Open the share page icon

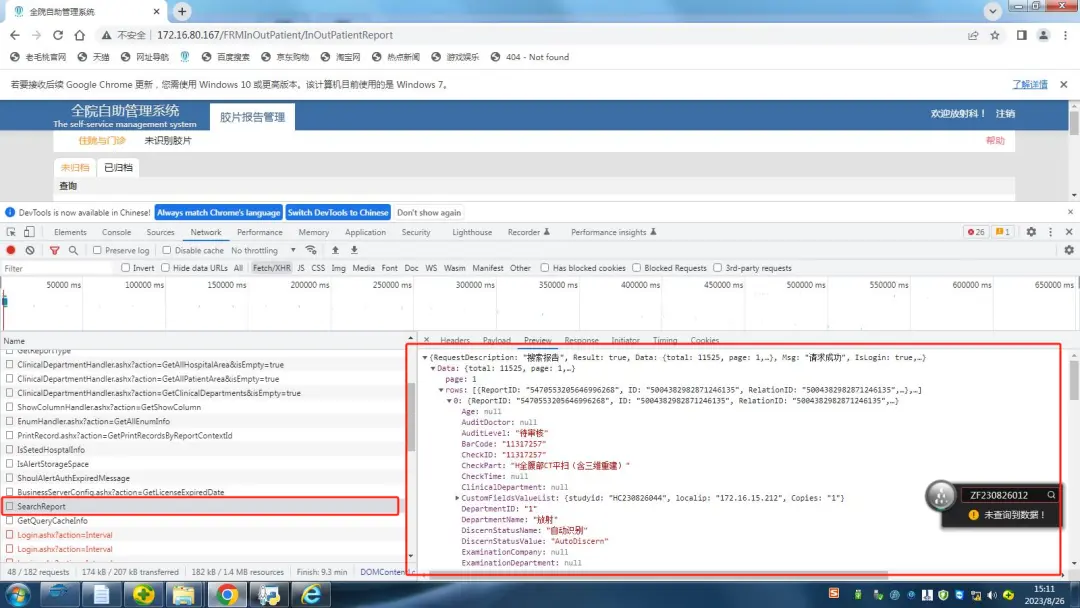point(973,35)
